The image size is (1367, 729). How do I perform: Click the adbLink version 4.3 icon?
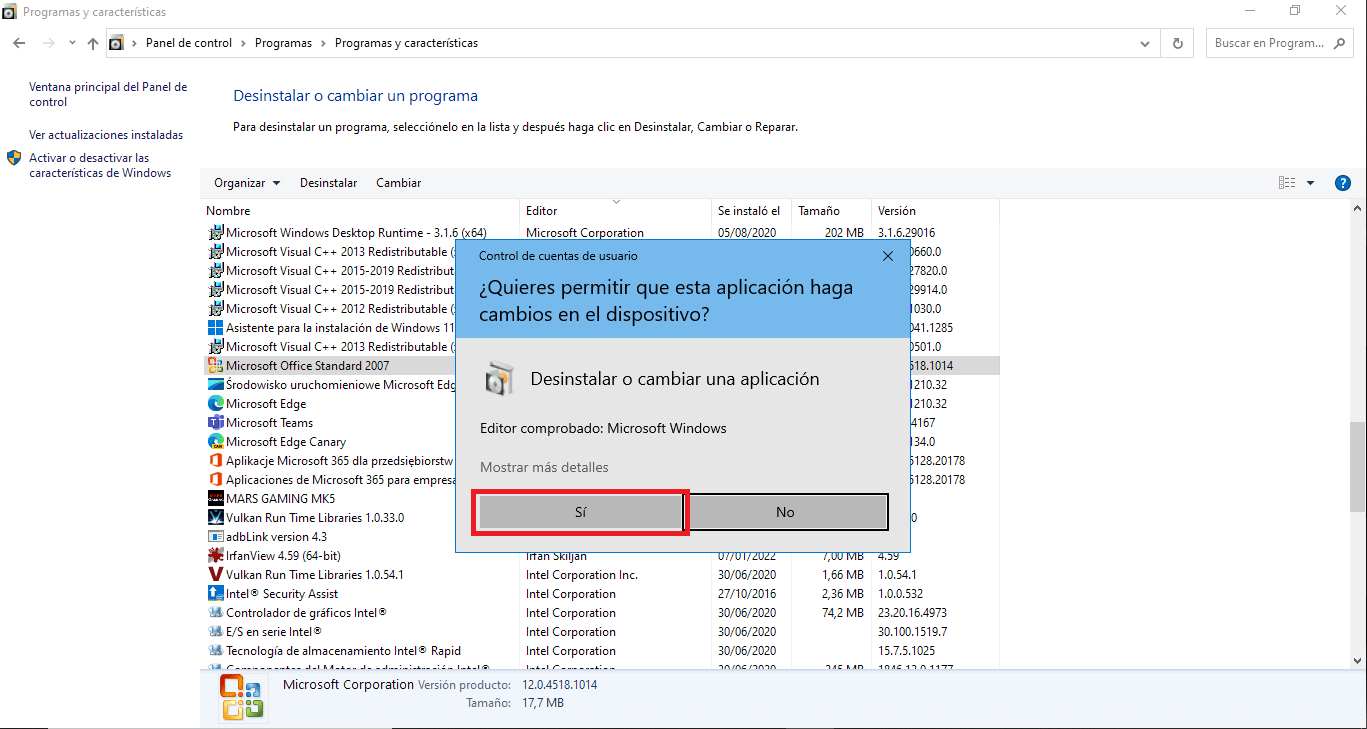215,537
